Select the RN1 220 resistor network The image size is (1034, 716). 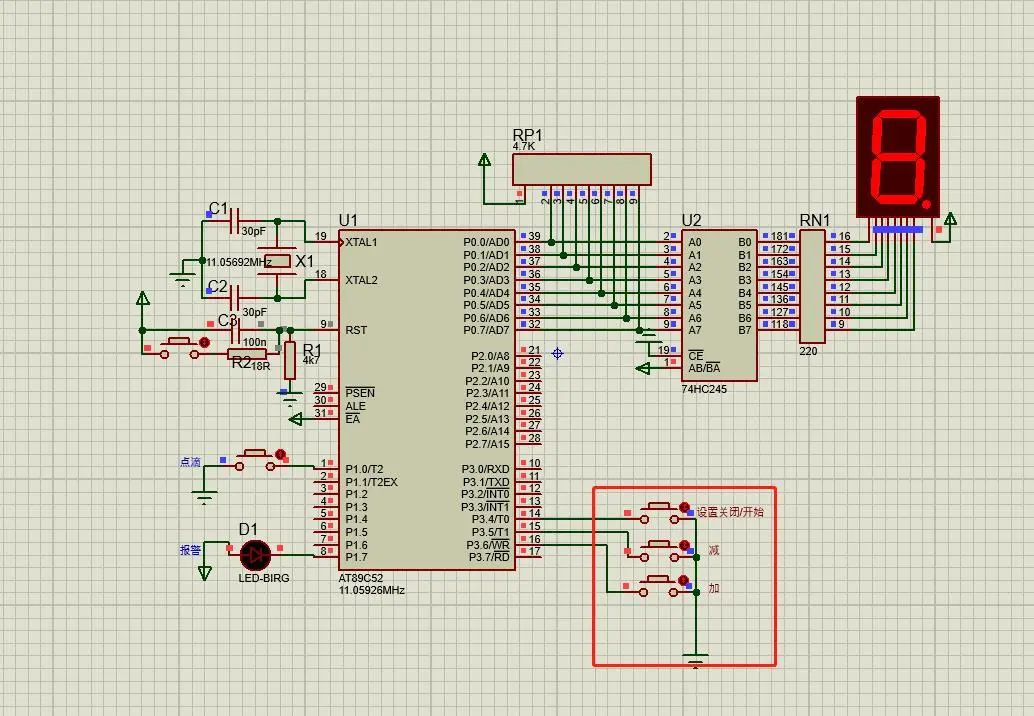click(x=813, y=285)
